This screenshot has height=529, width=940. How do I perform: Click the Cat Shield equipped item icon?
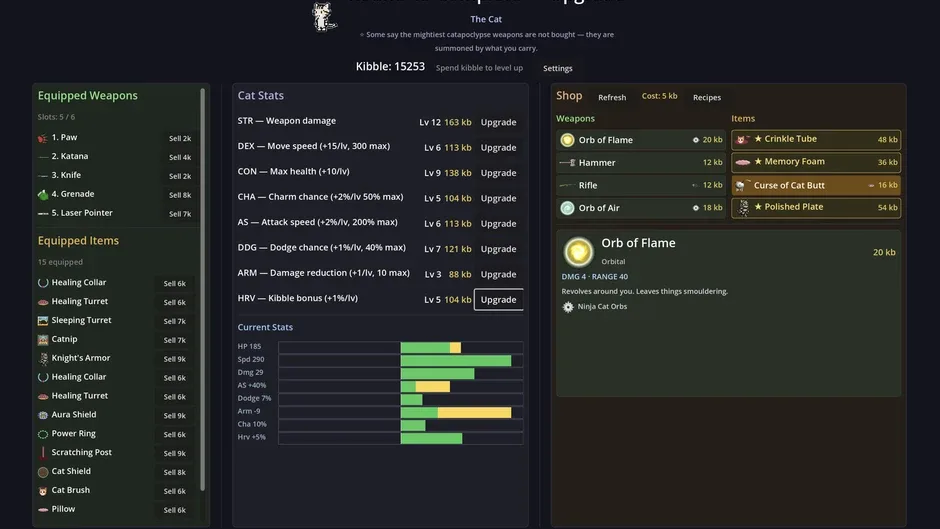[43, 472]
